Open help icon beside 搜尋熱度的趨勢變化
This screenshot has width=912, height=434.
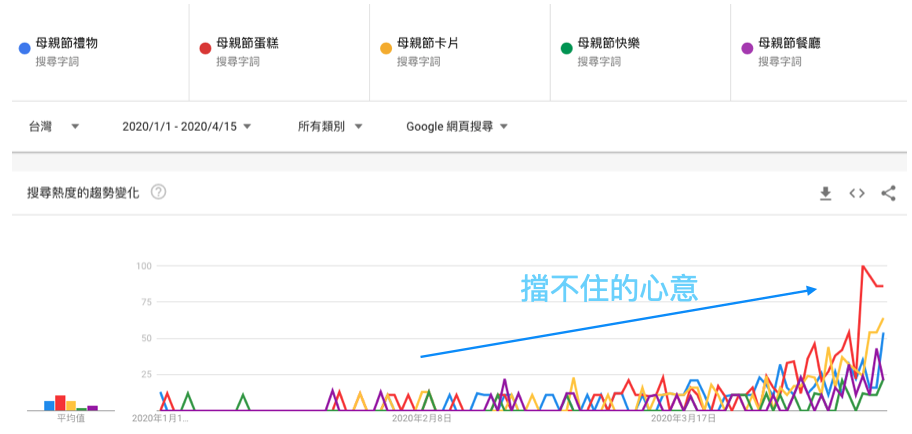tap(158, 192)
